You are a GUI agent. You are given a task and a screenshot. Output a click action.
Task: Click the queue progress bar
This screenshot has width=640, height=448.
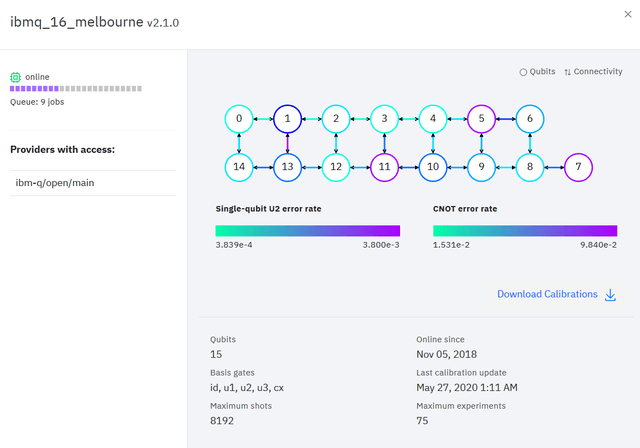tap(76, 89)
